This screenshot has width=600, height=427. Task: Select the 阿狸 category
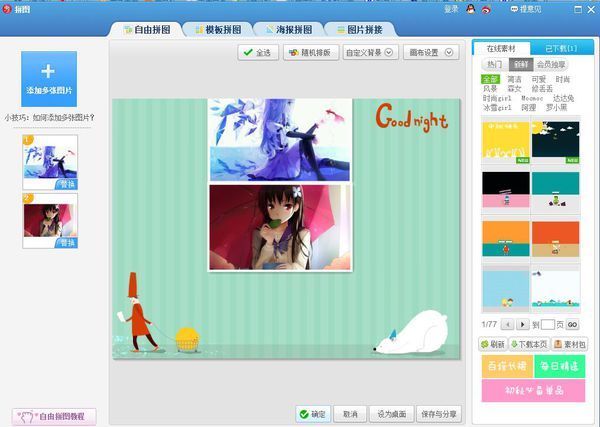529,108
